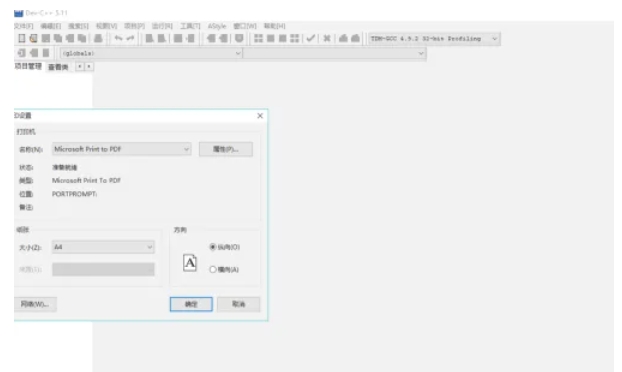Click the Redo arrow icon
The width and height of the screenshot is (622, 372).
click(x=130, y=38)
